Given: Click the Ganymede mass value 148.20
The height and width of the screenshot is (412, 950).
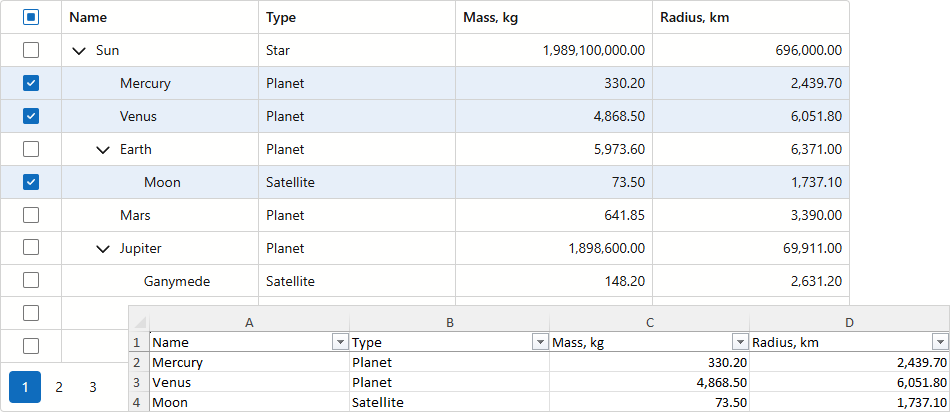Looking at the screenshot, I should click(x=623, y=281).
